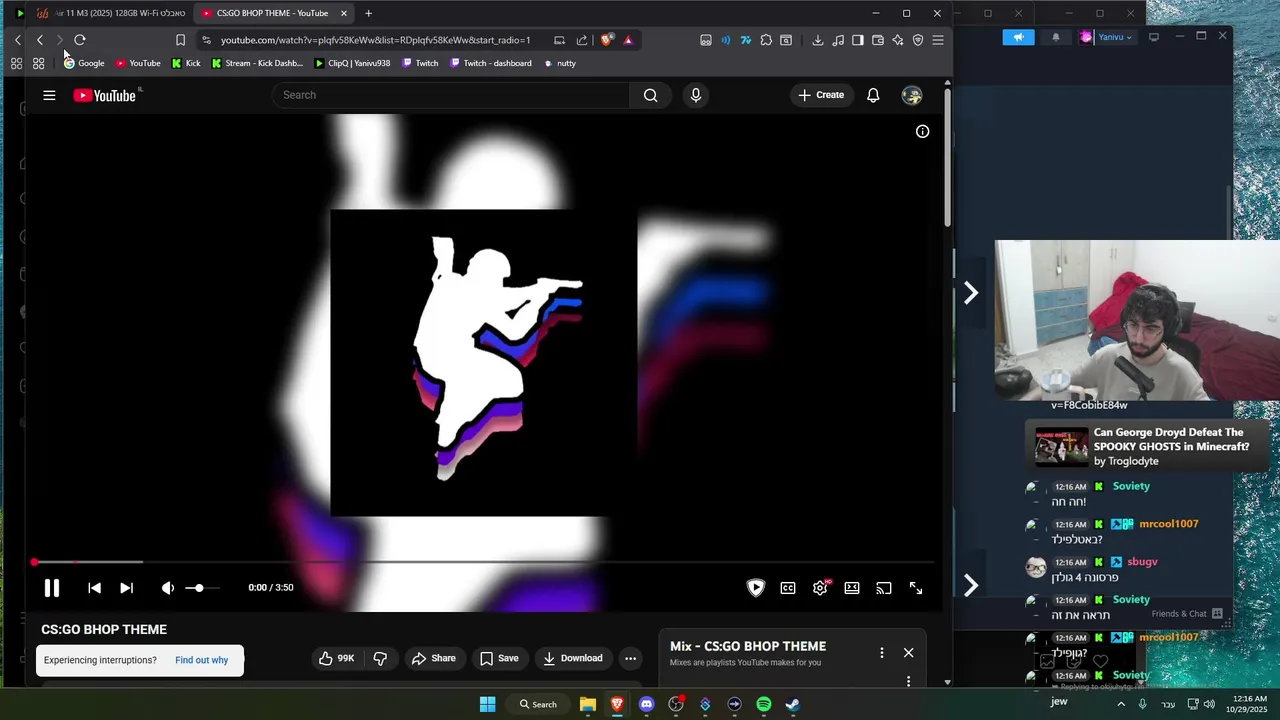
Task: Open Can George Droyd video thumbnail in chat
Action: click(x=1061, y=447)
